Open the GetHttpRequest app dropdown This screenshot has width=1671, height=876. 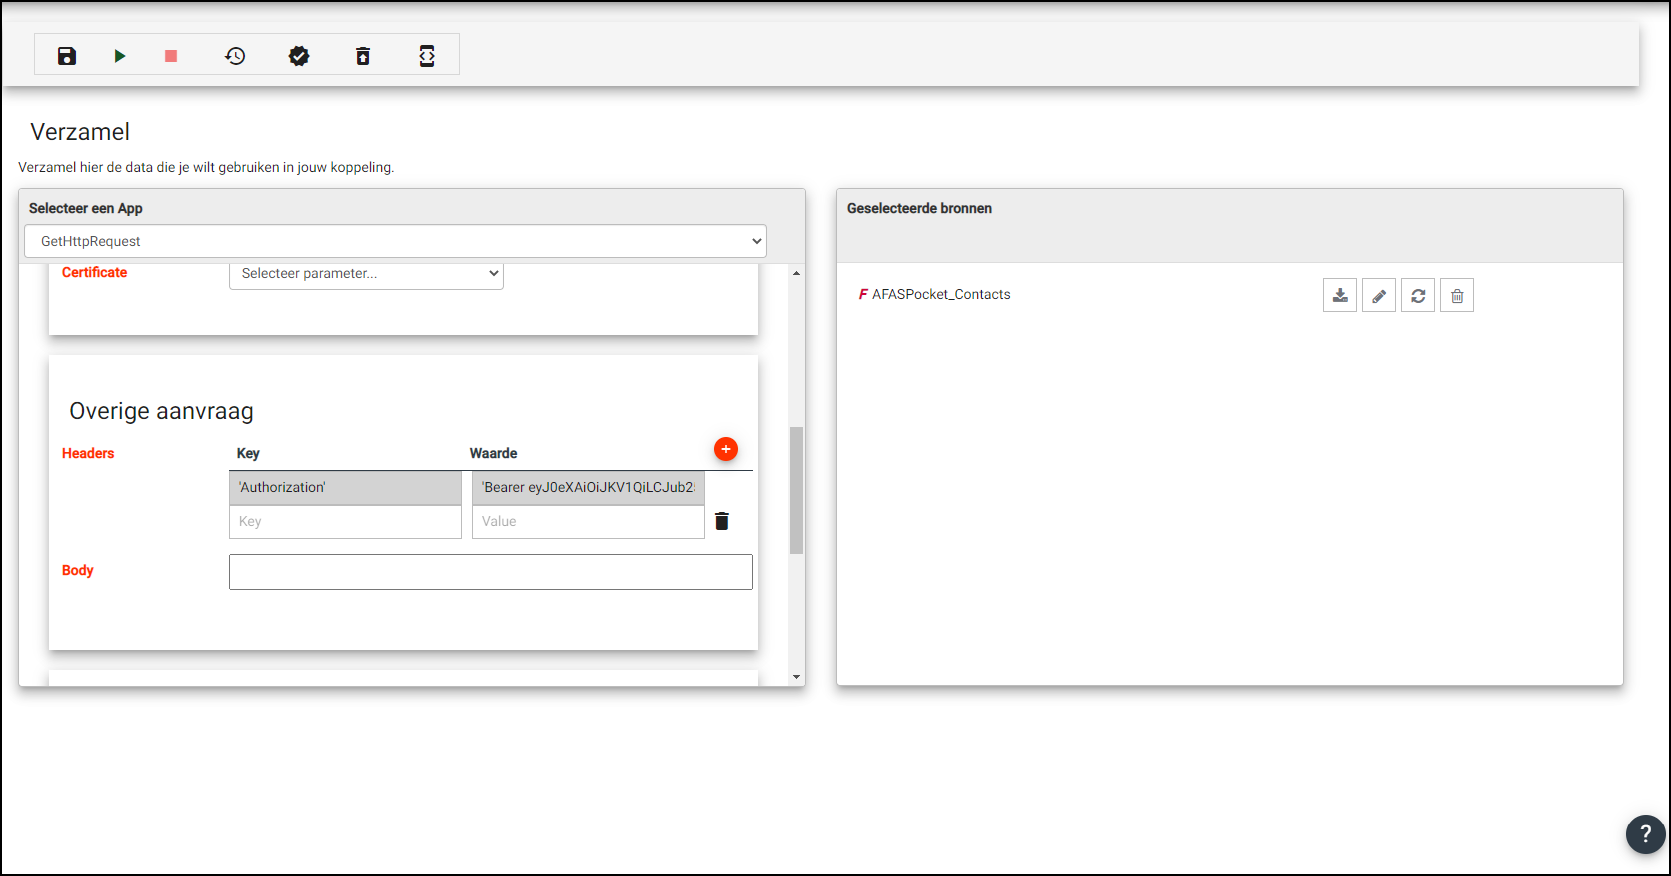[x=395, y=241]
